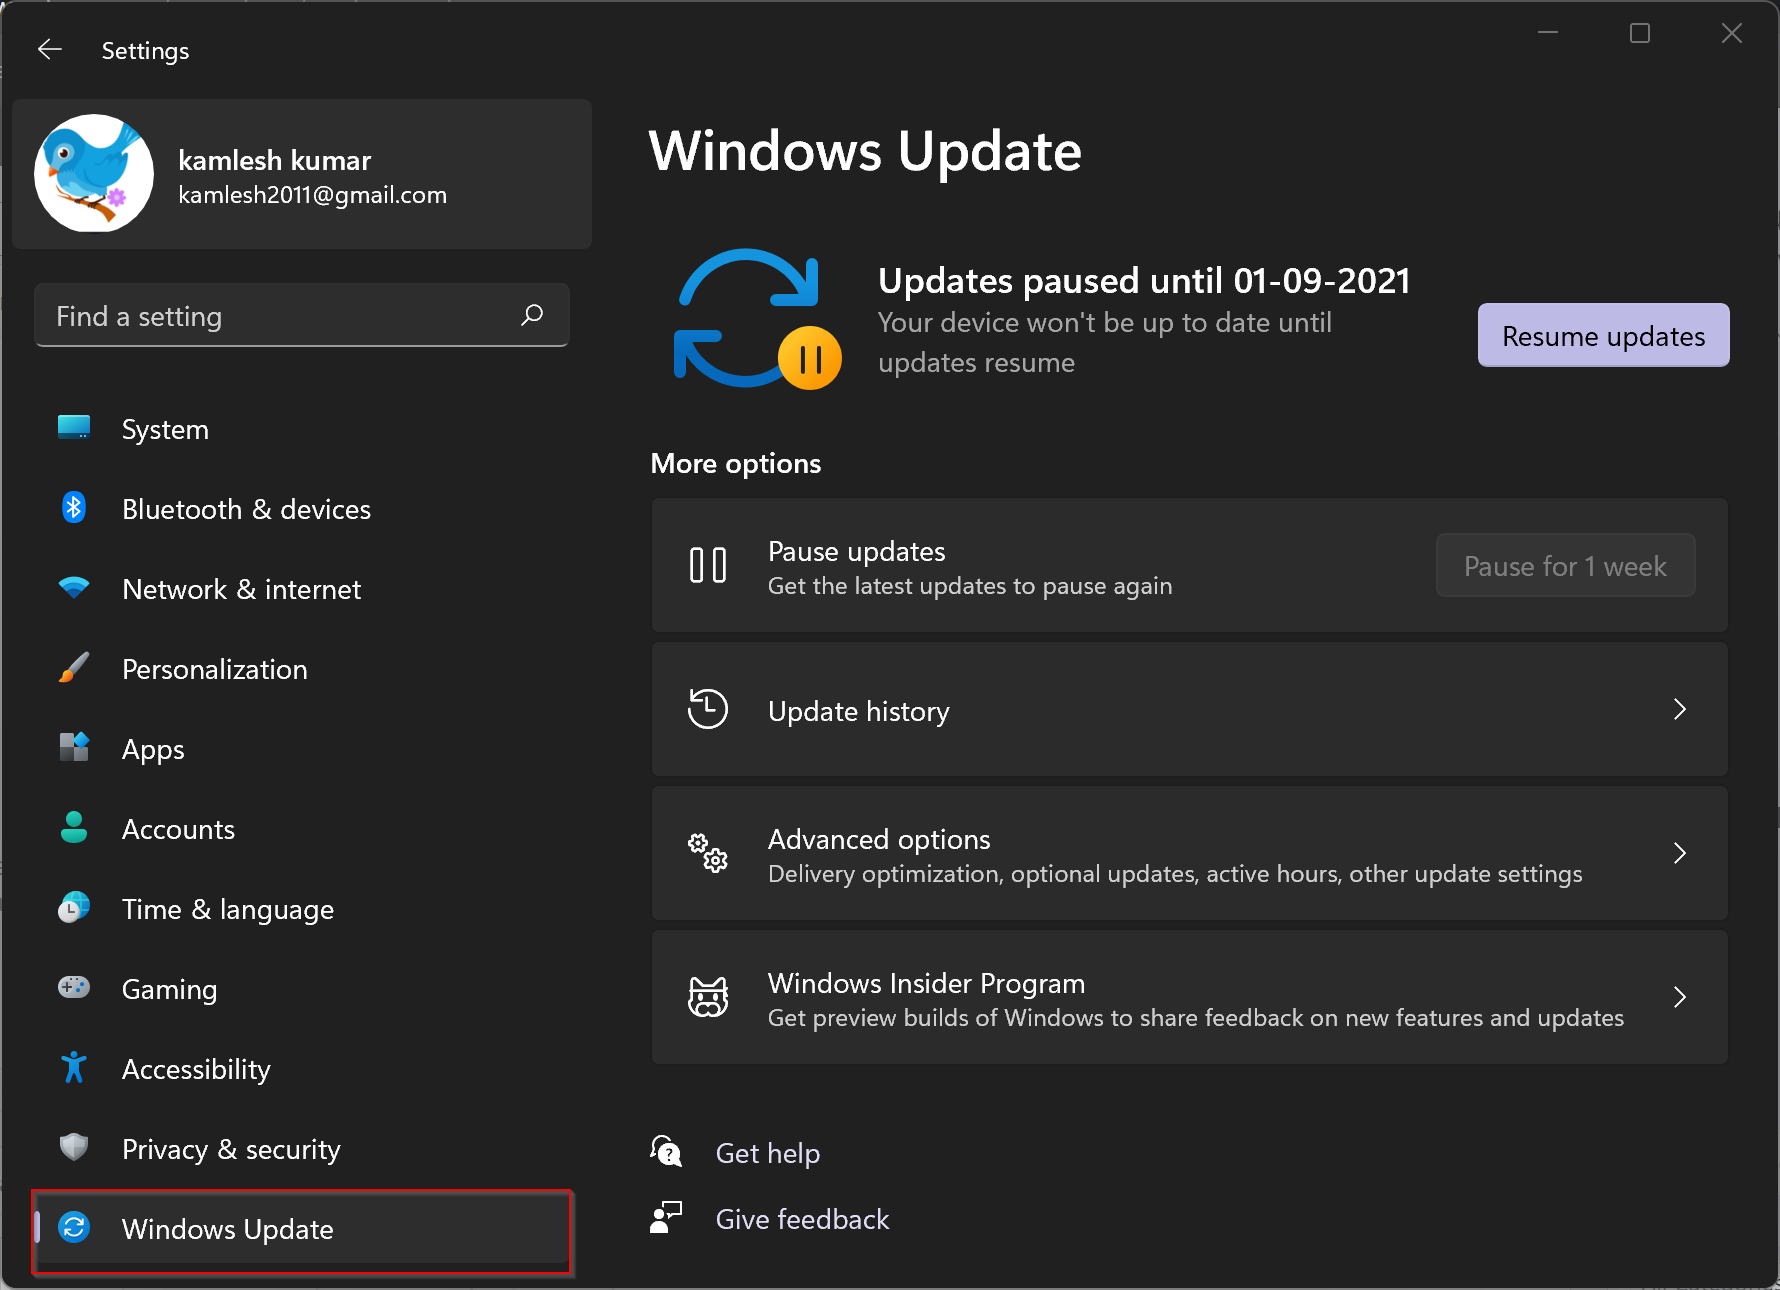Click the Update history label text

pos(859,711)
